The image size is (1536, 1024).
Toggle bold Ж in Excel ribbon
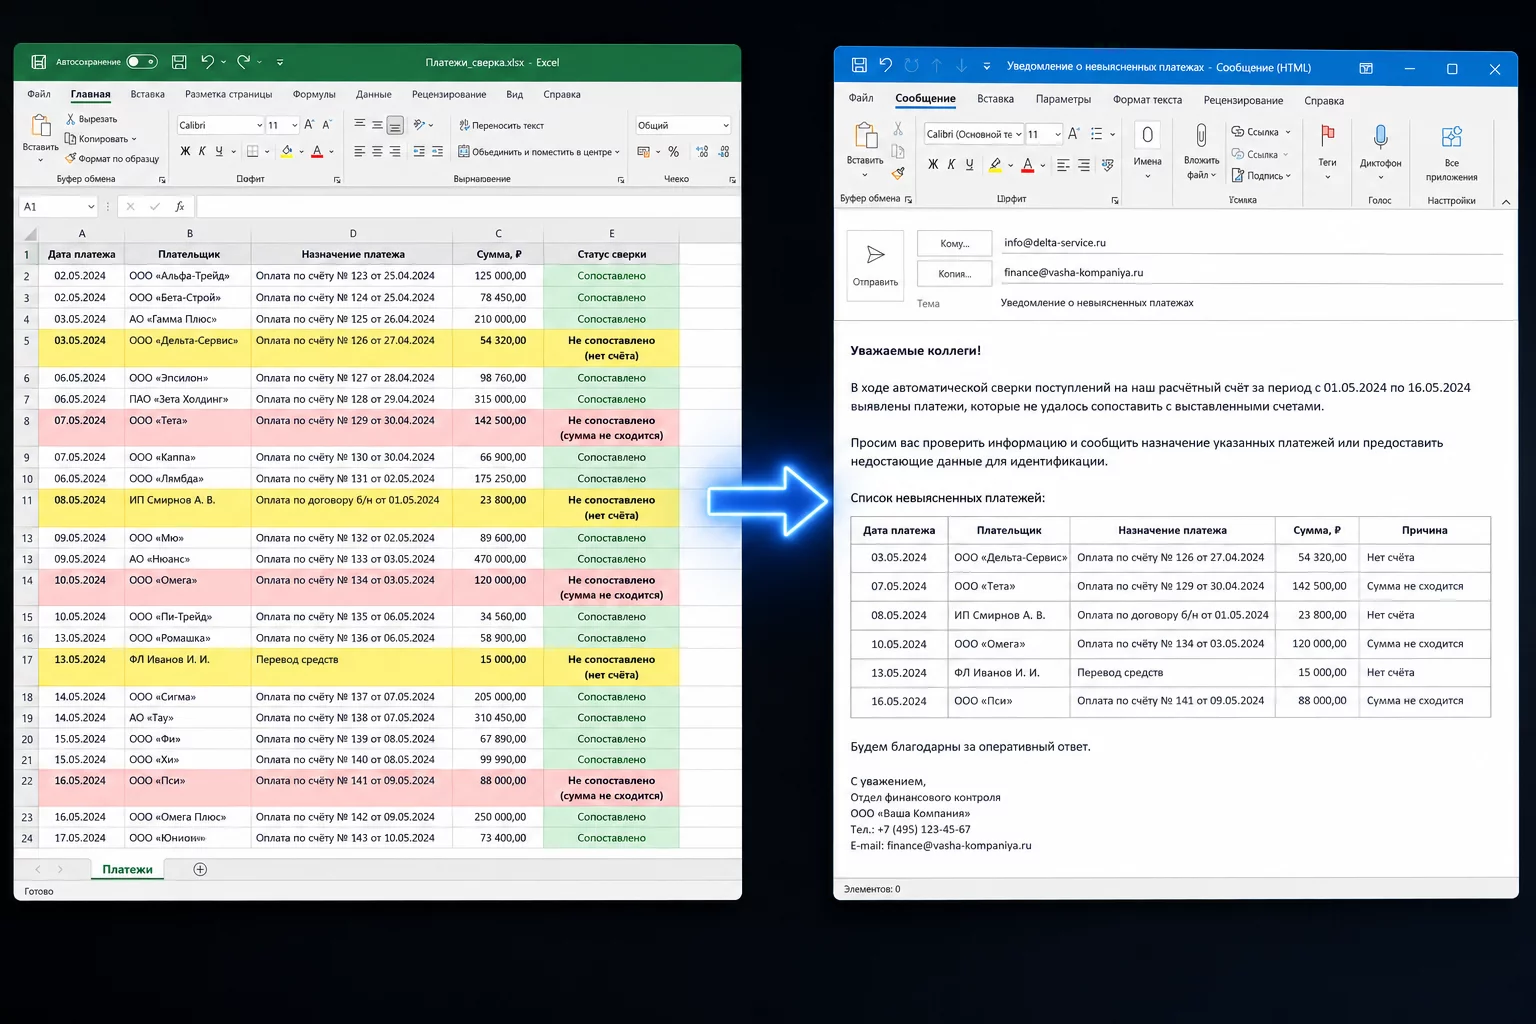(x=185, y=152)
